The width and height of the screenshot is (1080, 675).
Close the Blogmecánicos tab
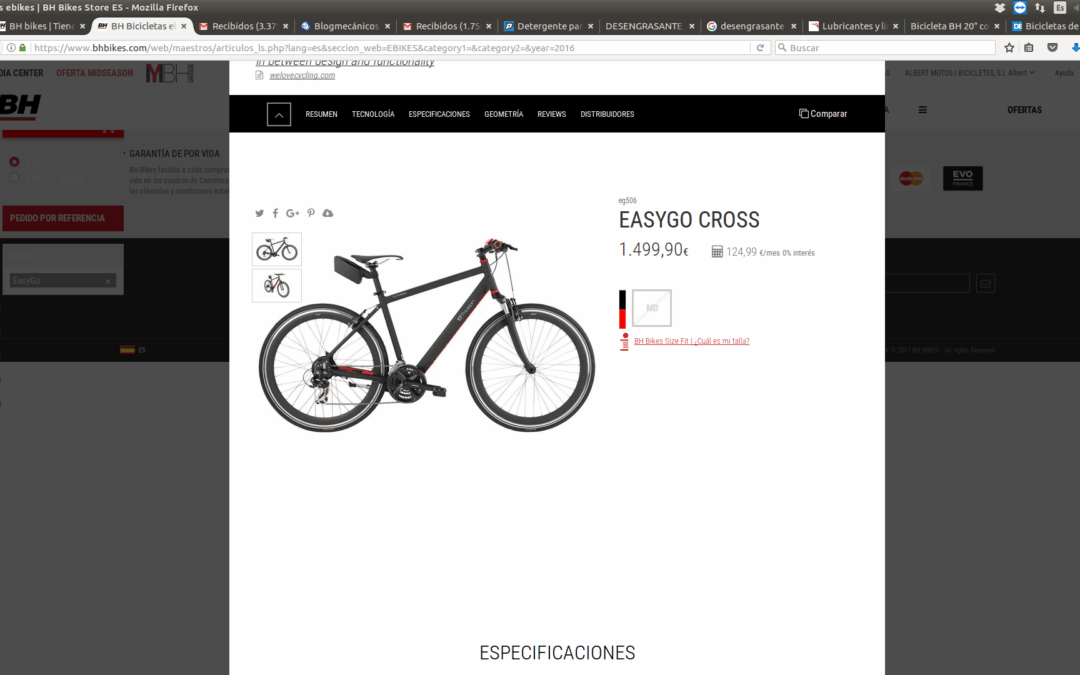(x=388, y=26)
